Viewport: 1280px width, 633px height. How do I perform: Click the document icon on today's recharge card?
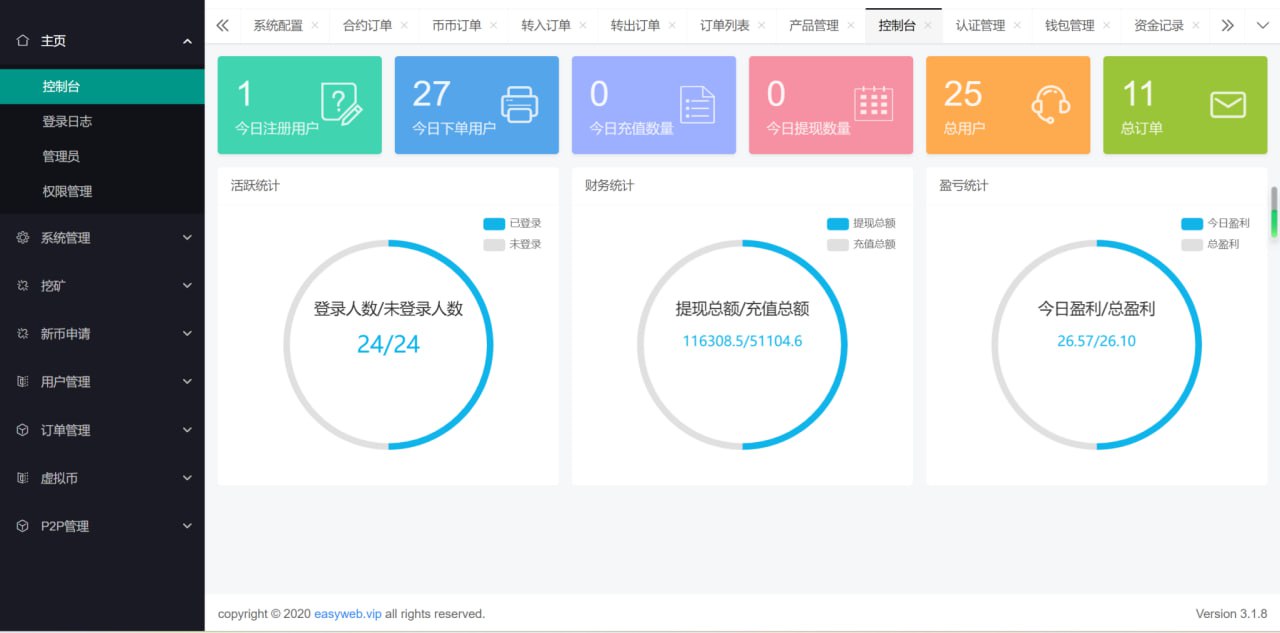(x=697, y=105)
